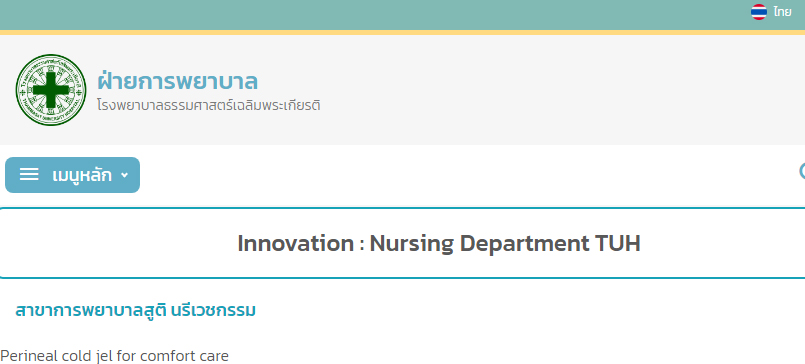Image resolution: width=805 pixels, height=364 pixels.
Task: Click the Innovation : Nursing Department TUH heading
Action: (x=439, y=243)
